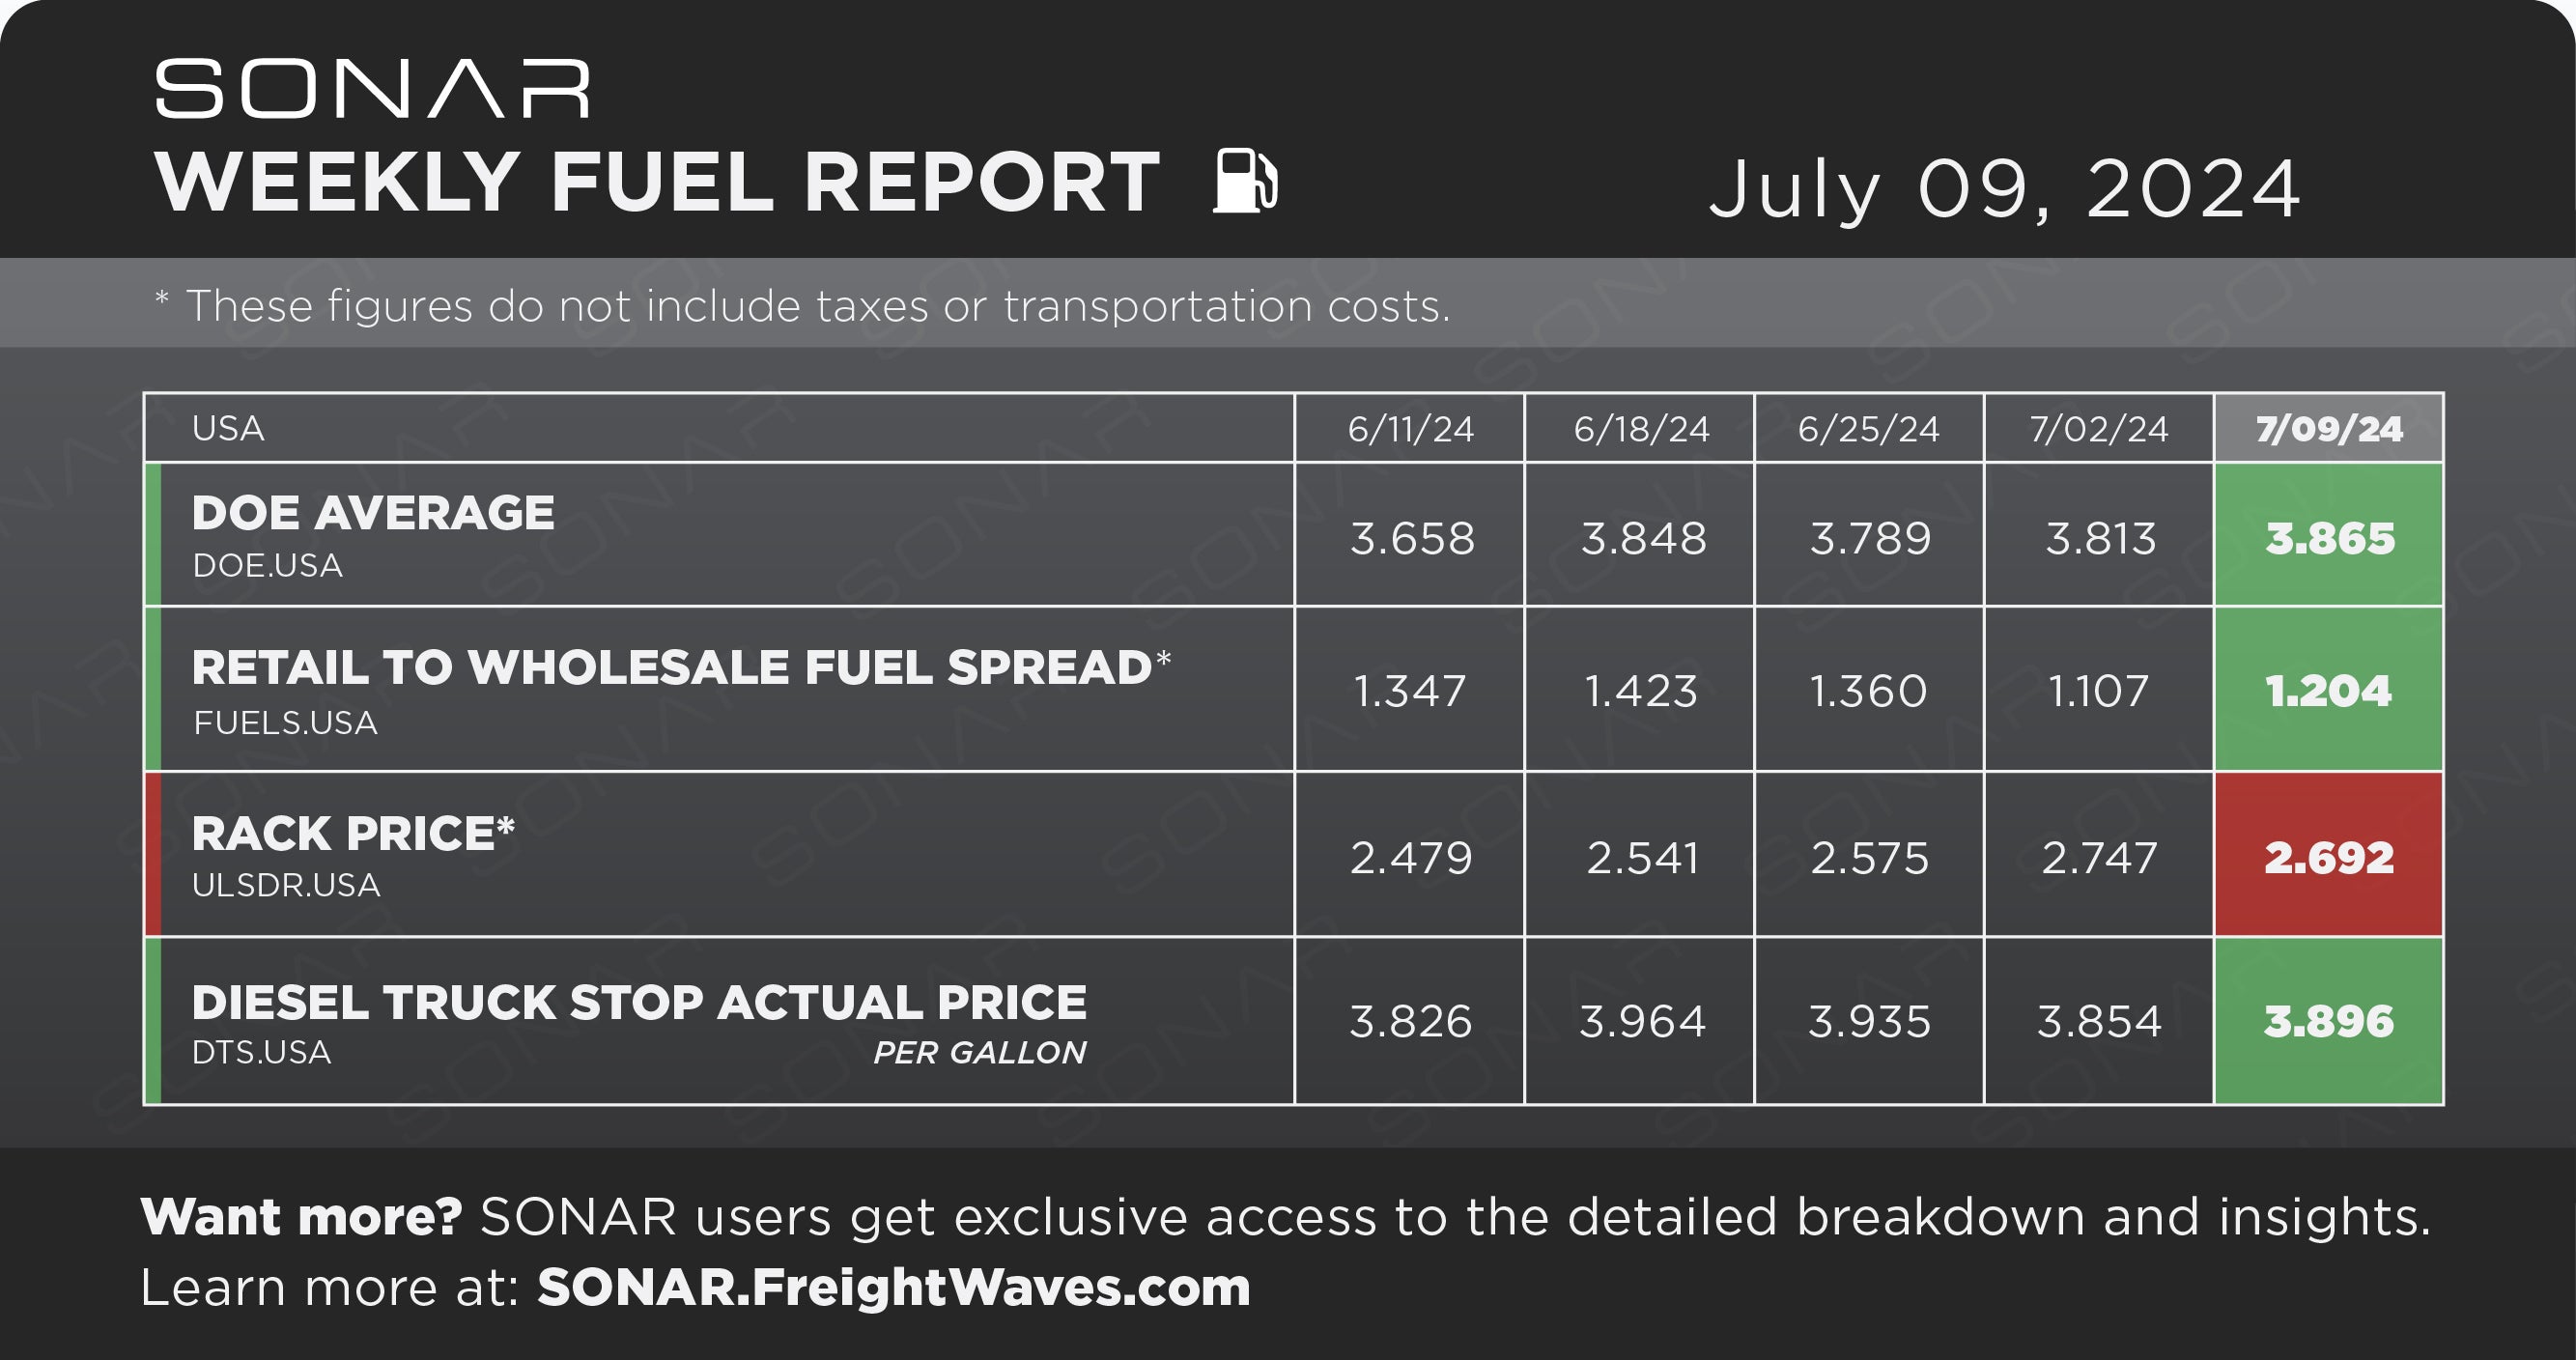This screenshot has height=1360, width=2576.
Task: Click Diesel Truck Stop Actual Price label
Action: [639, 1002]
